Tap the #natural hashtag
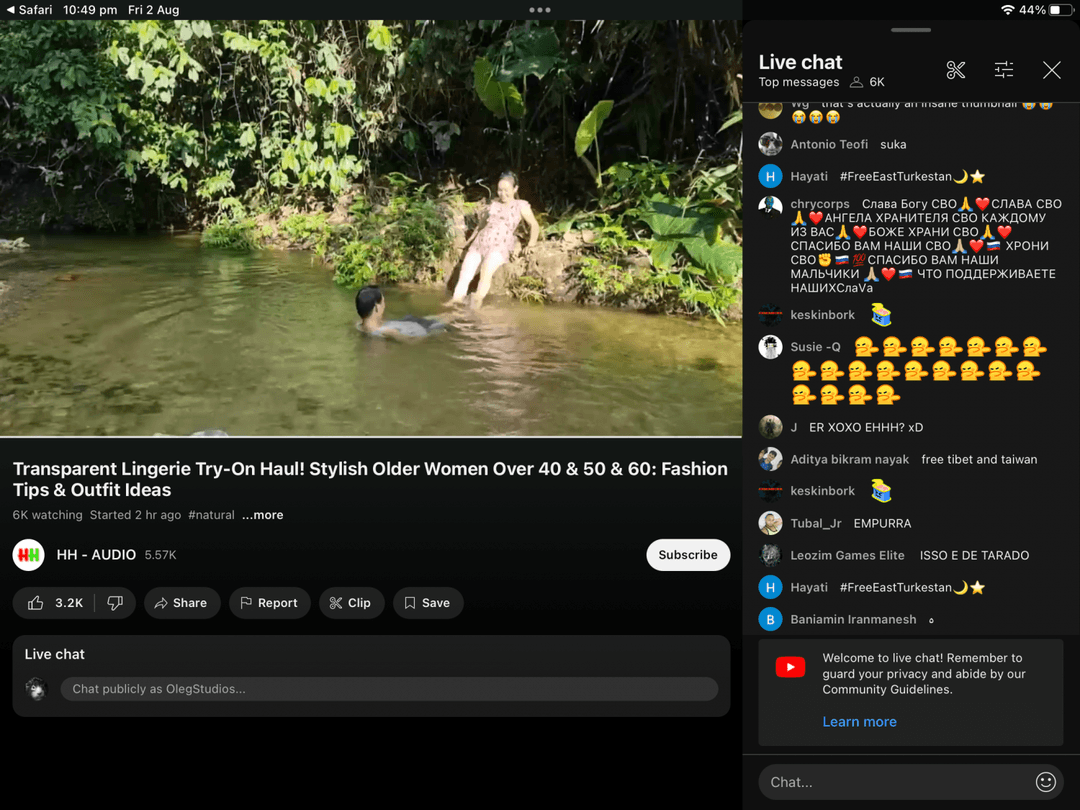The height and width of the screenshot is (810, 1080). point(210,515)
